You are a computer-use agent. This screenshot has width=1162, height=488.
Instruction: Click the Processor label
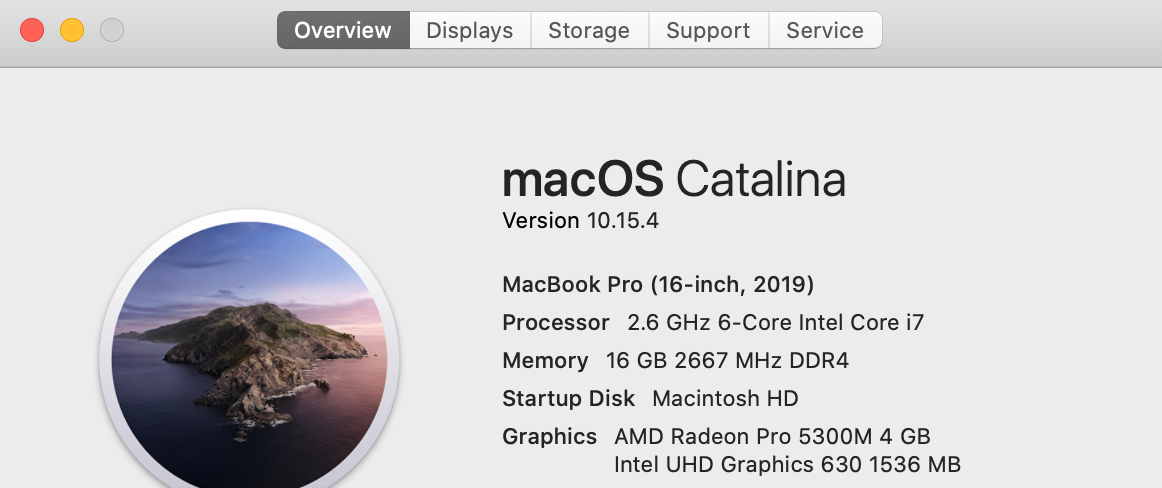coord(555,323)
